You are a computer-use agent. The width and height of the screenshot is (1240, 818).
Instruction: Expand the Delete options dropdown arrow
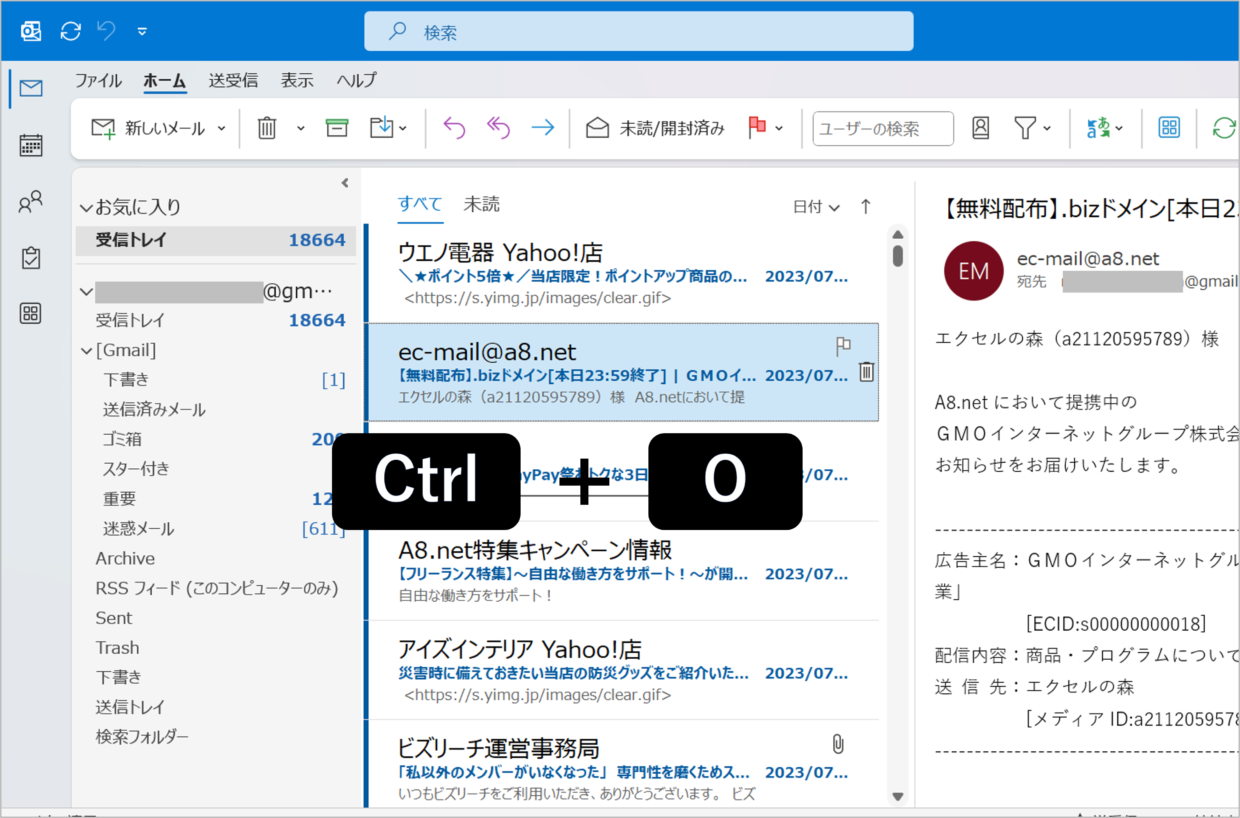[300, 128]
